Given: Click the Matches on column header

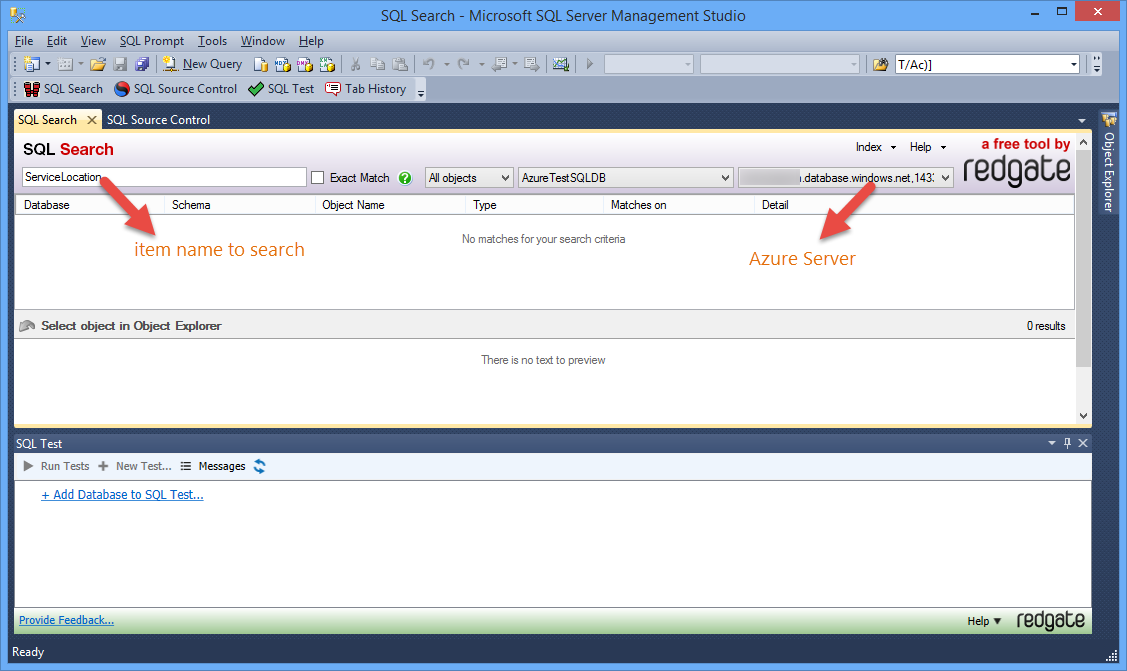Looking at the screenshot, I should point(678,205).
